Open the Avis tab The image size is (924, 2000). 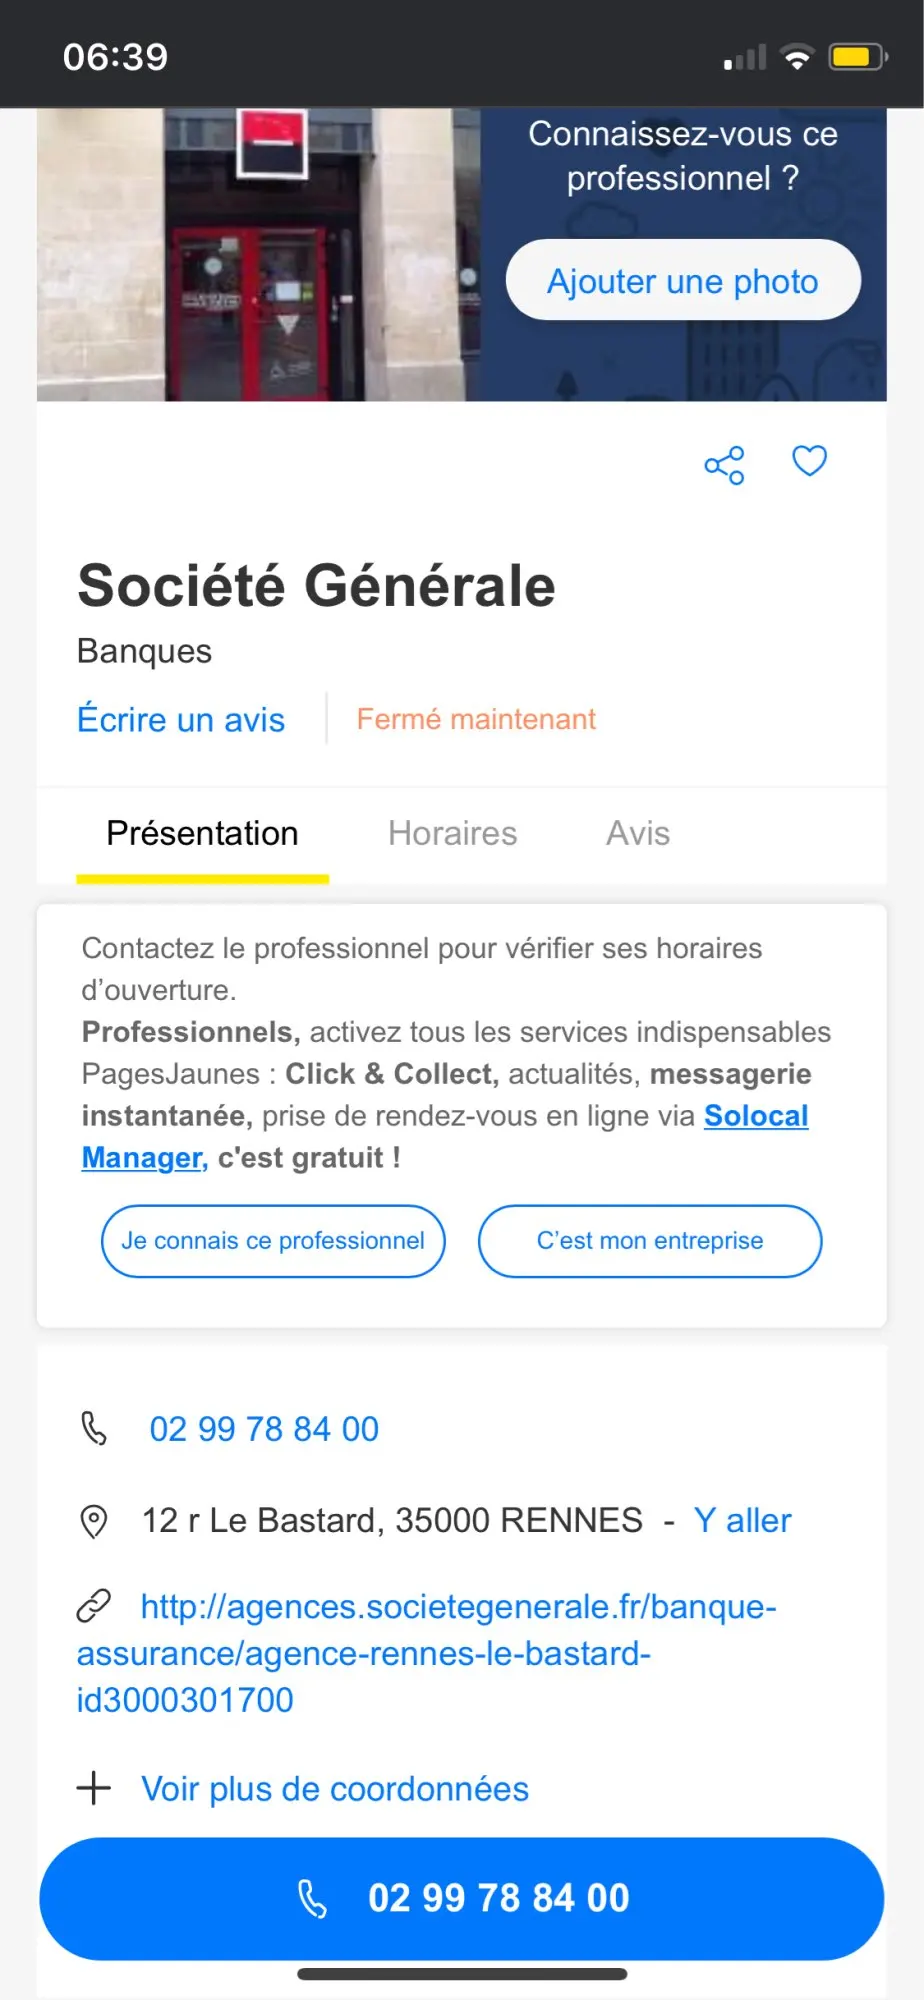point(638,833)
